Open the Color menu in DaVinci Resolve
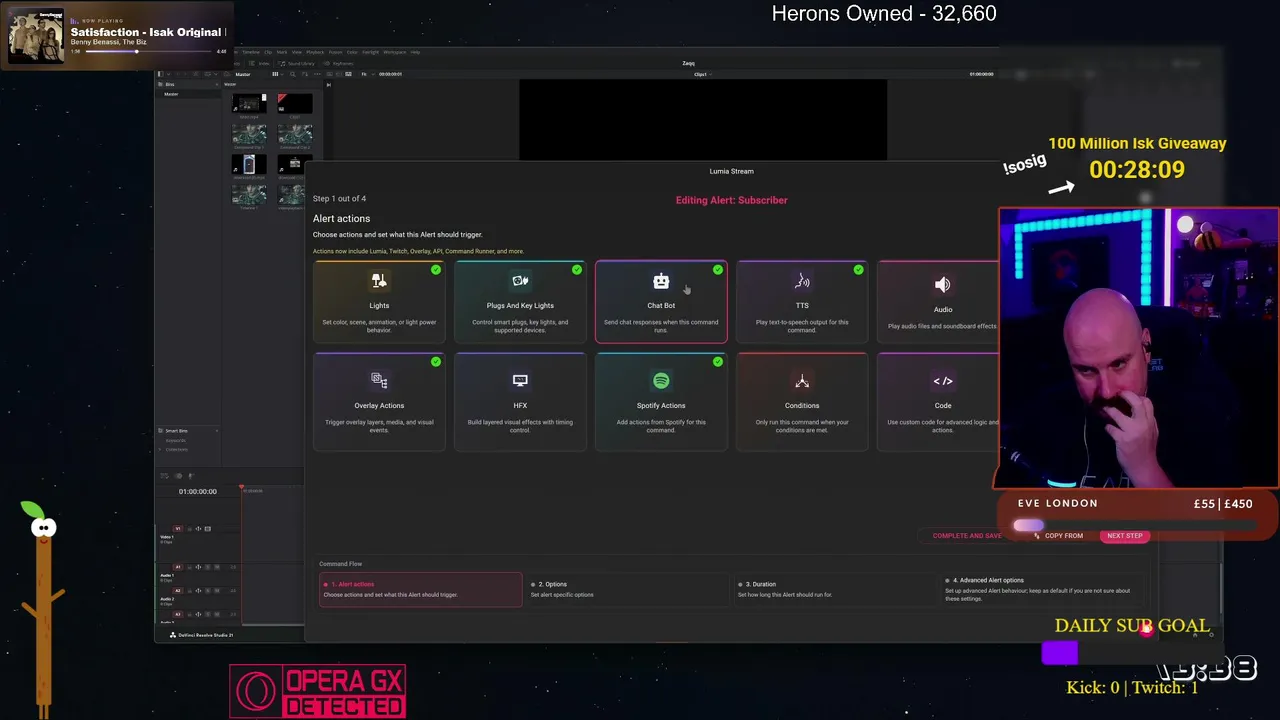This screenshot has width=1280, height=720. coord(352,52)
